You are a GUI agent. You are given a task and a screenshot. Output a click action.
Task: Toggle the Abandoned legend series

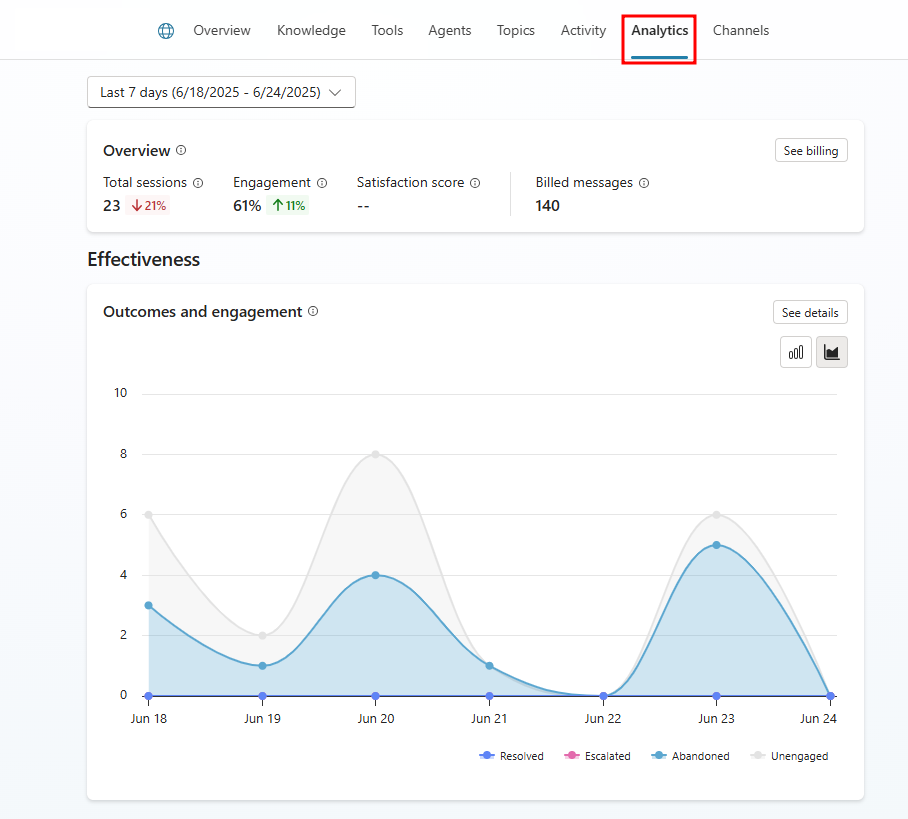click(x=690, y=756)
